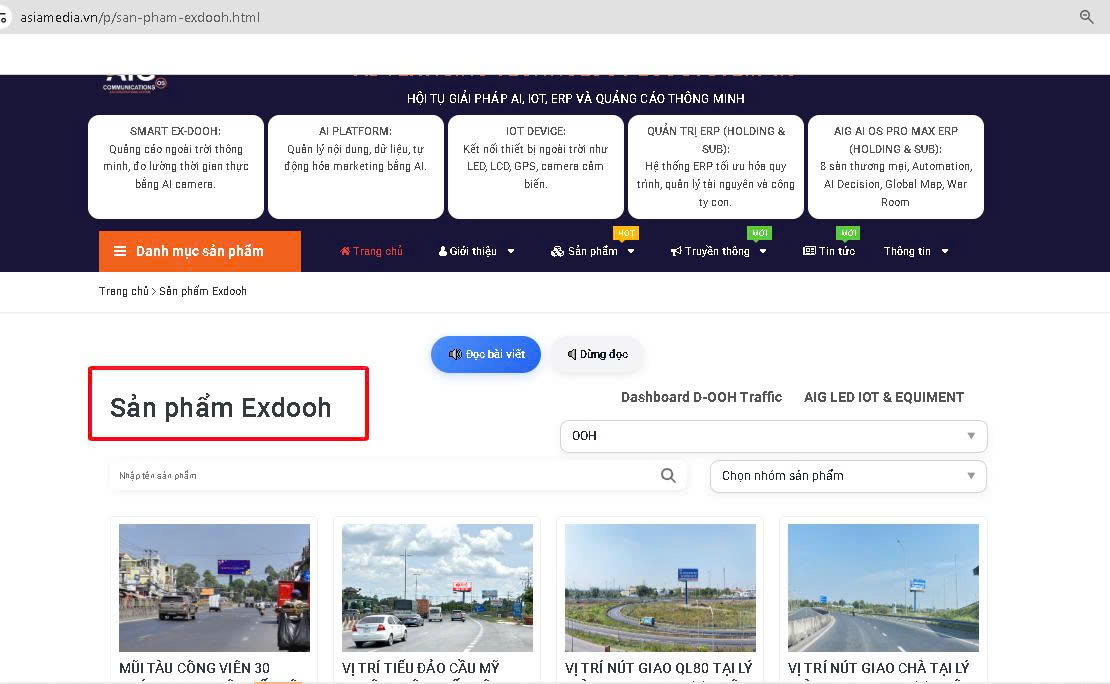1110x684 pixels.
Task: Expand the Truyền thông menu arrow
Action: (x=763, y=251)
